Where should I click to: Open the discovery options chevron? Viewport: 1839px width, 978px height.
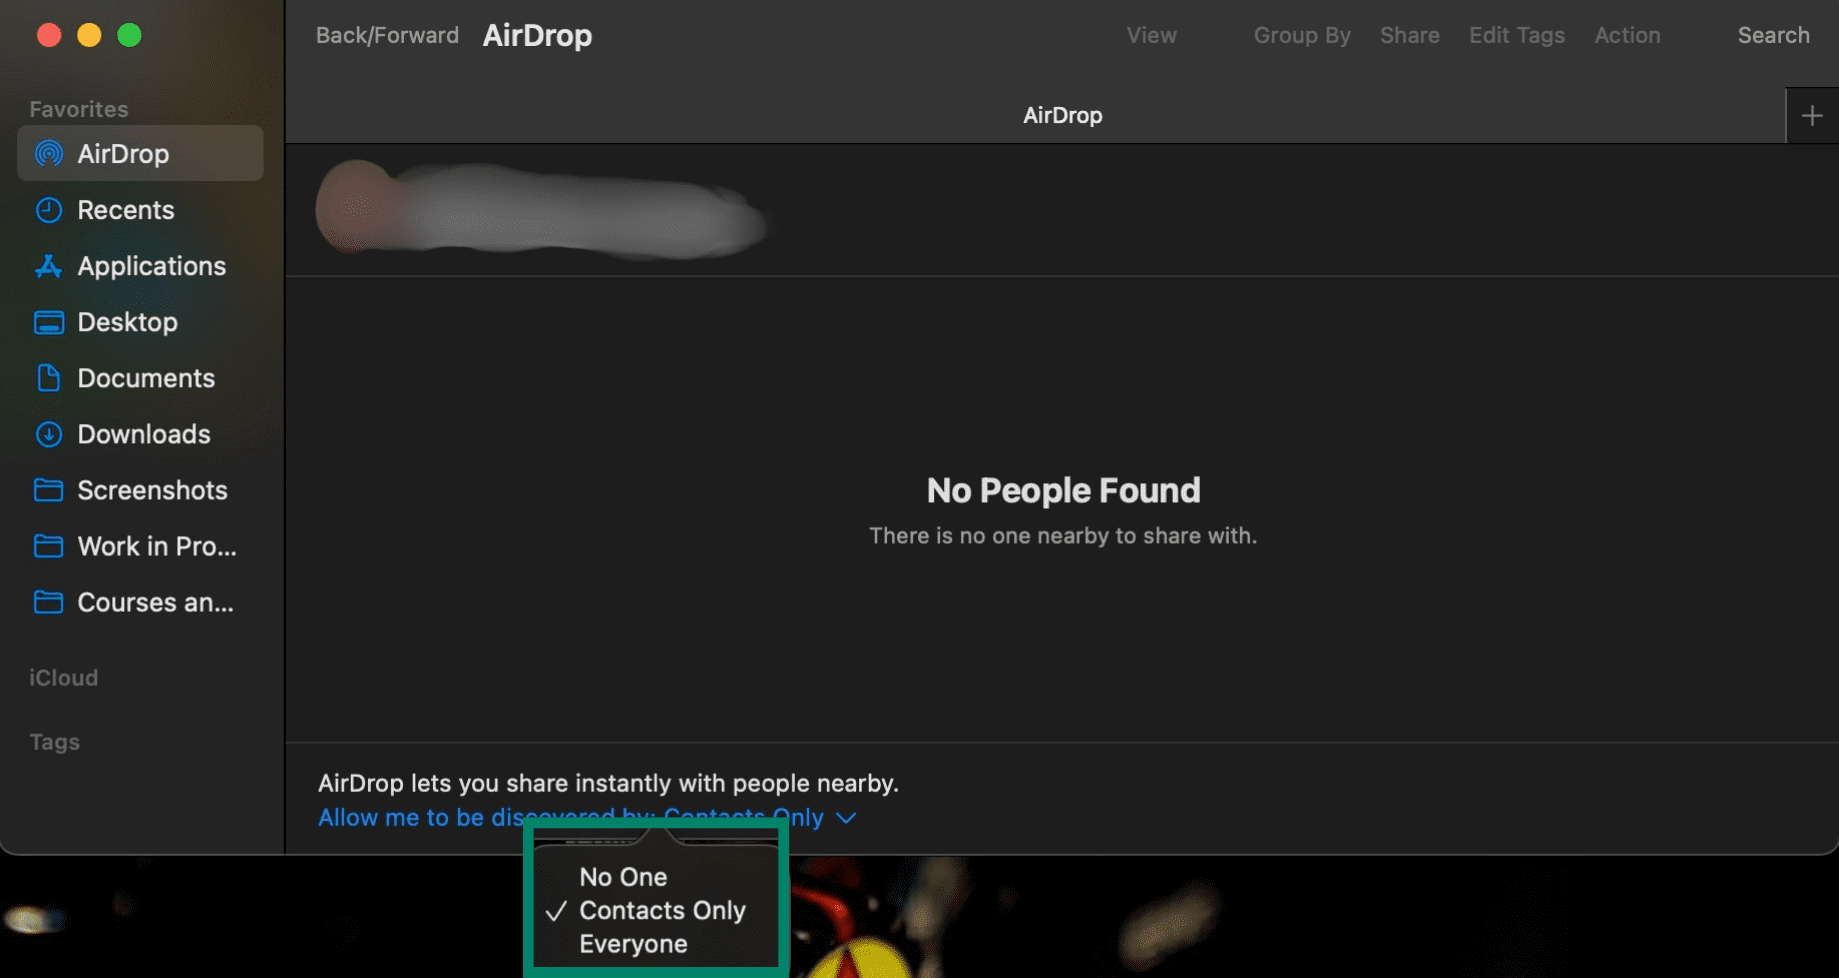(x=845, y=817)
